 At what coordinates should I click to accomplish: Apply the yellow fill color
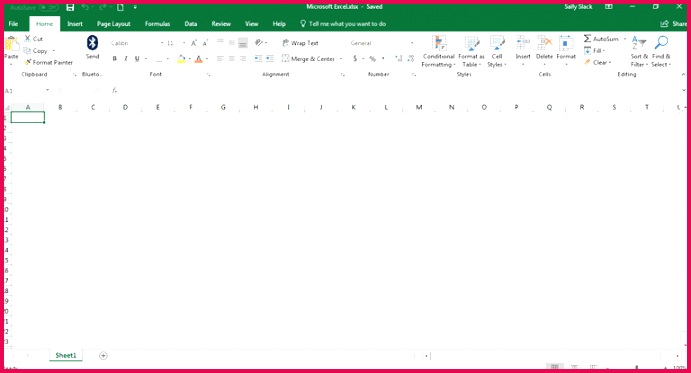click(x=181, y=59)
